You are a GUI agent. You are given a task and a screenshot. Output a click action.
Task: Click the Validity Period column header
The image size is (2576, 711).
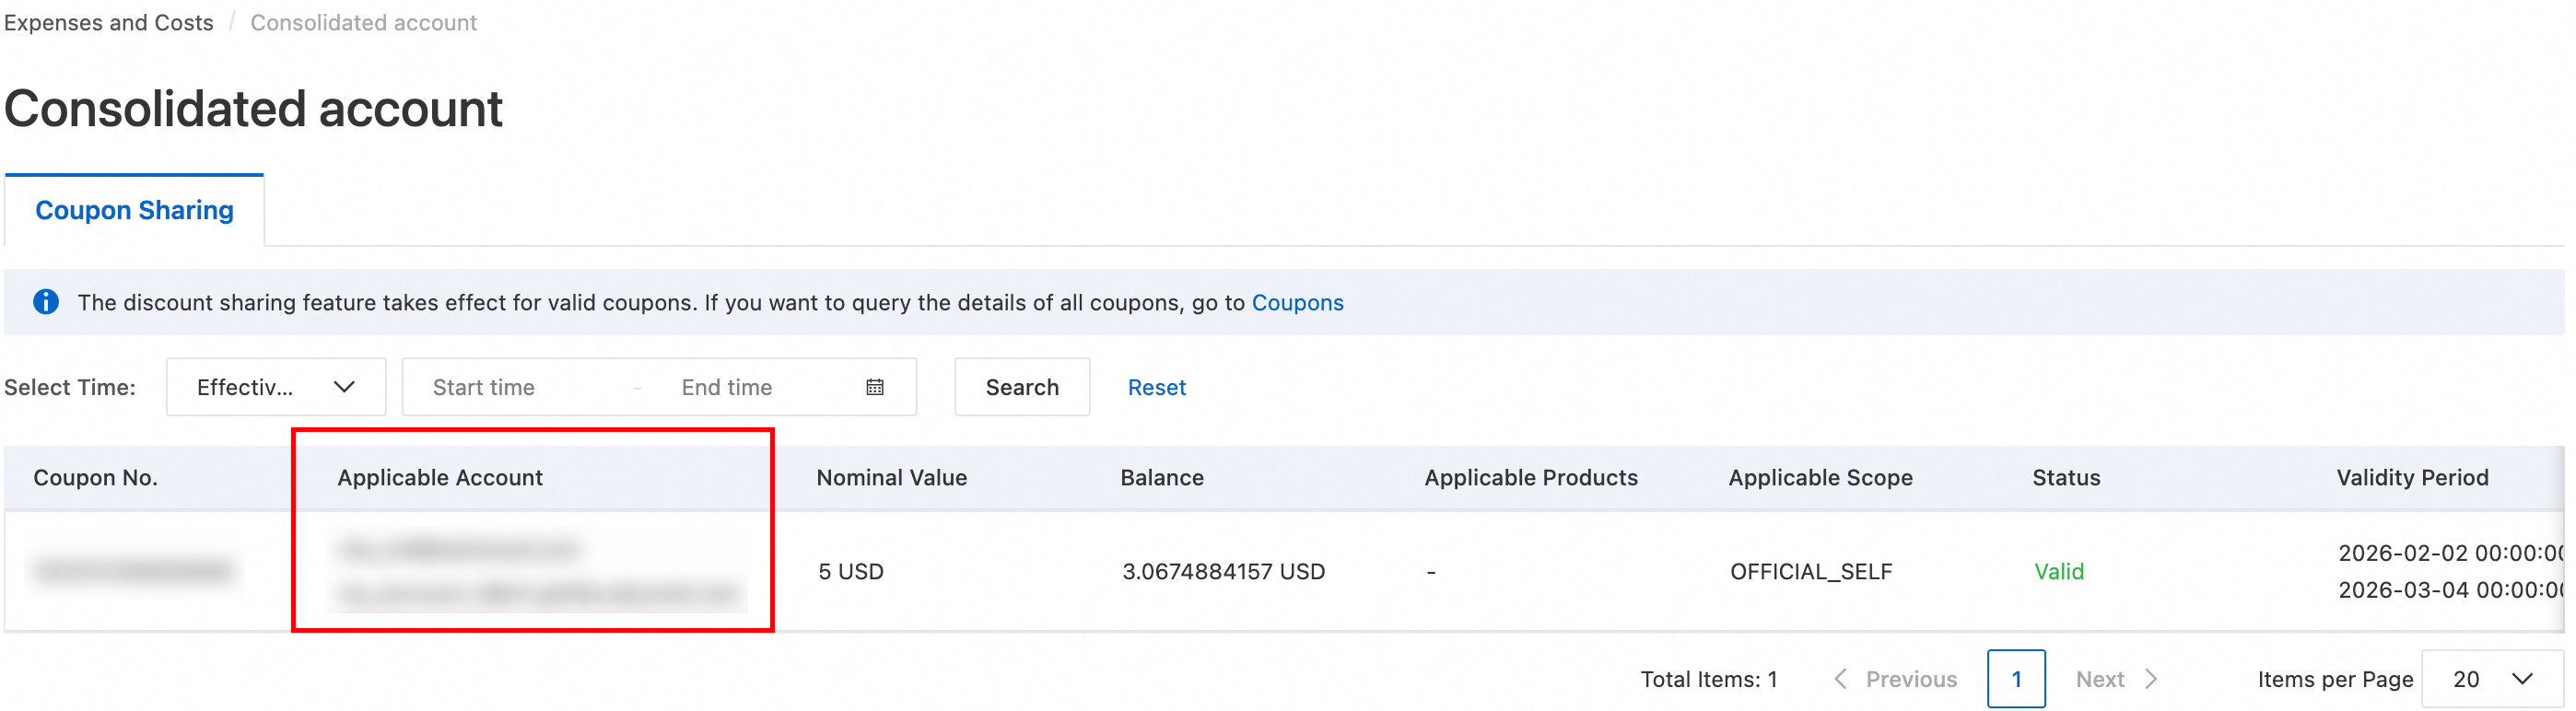[2412, 477]
